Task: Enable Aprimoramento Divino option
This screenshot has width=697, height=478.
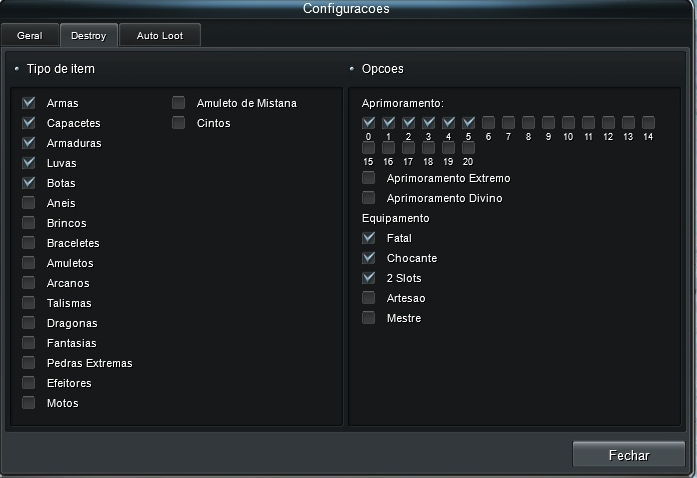Action: [x=369, y=198]
